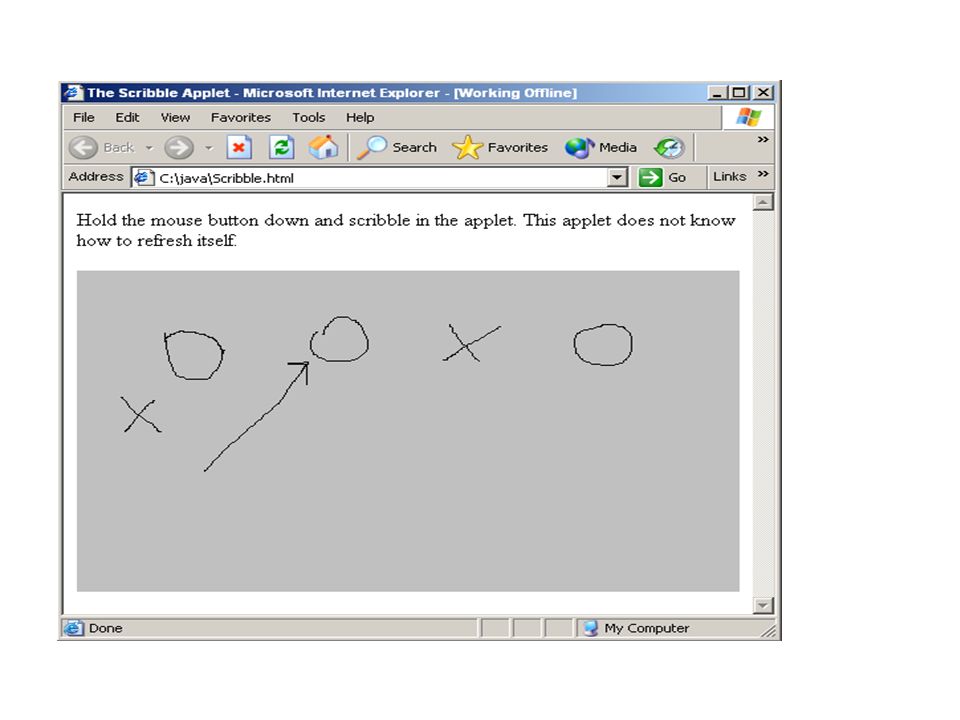
Task: Expand the Links bar chevron
Action: pyautogui.click(x=763, y=174)
